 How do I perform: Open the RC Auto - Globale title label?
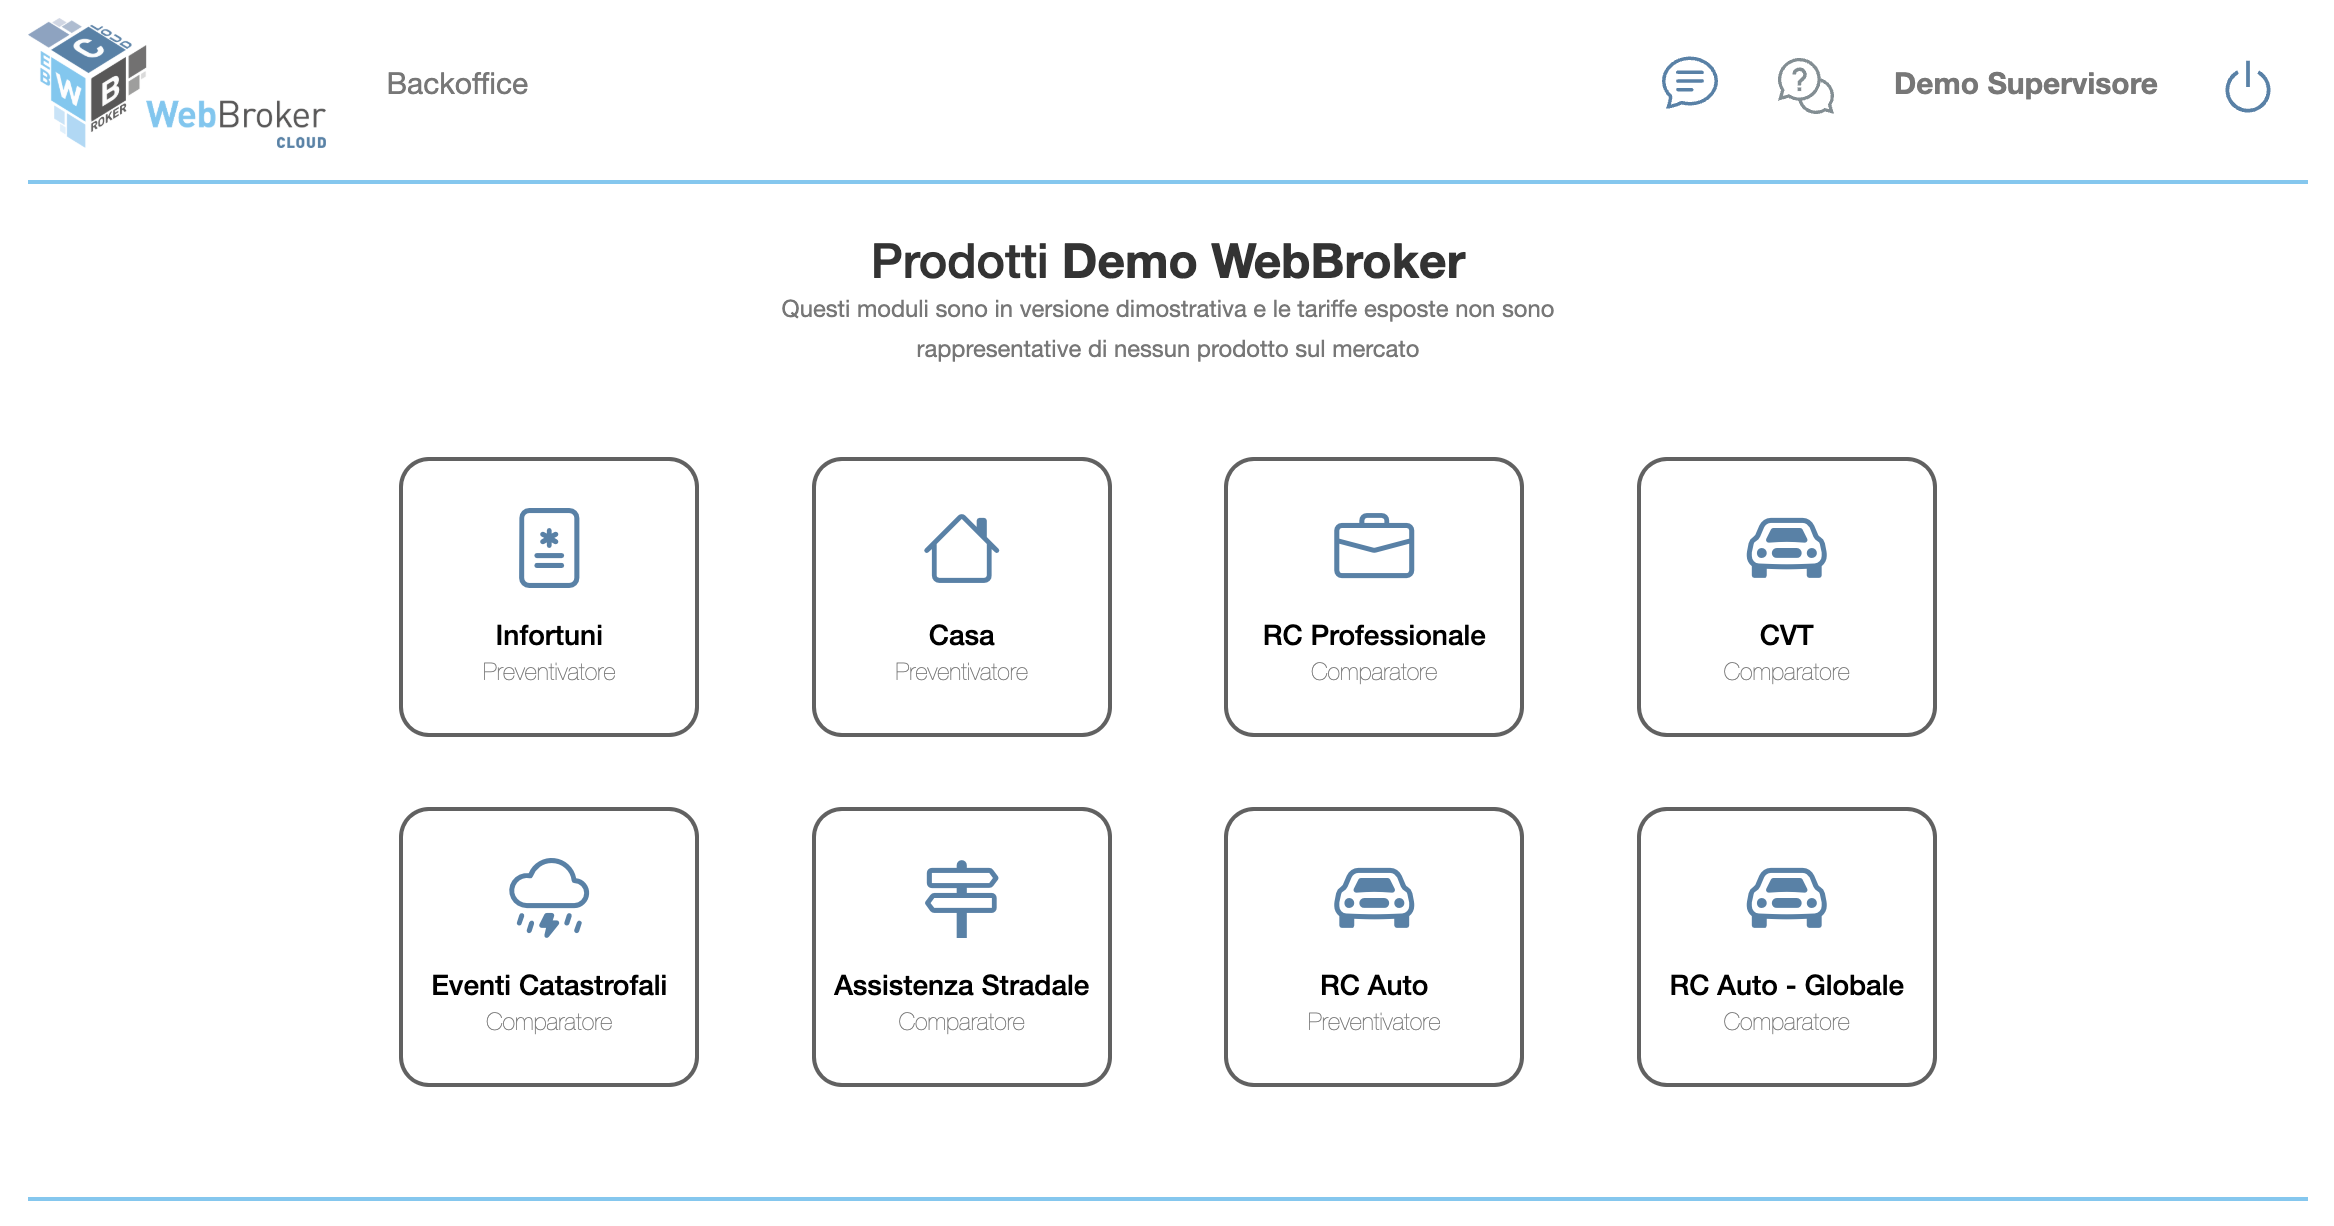click(x=1786, y=985)
